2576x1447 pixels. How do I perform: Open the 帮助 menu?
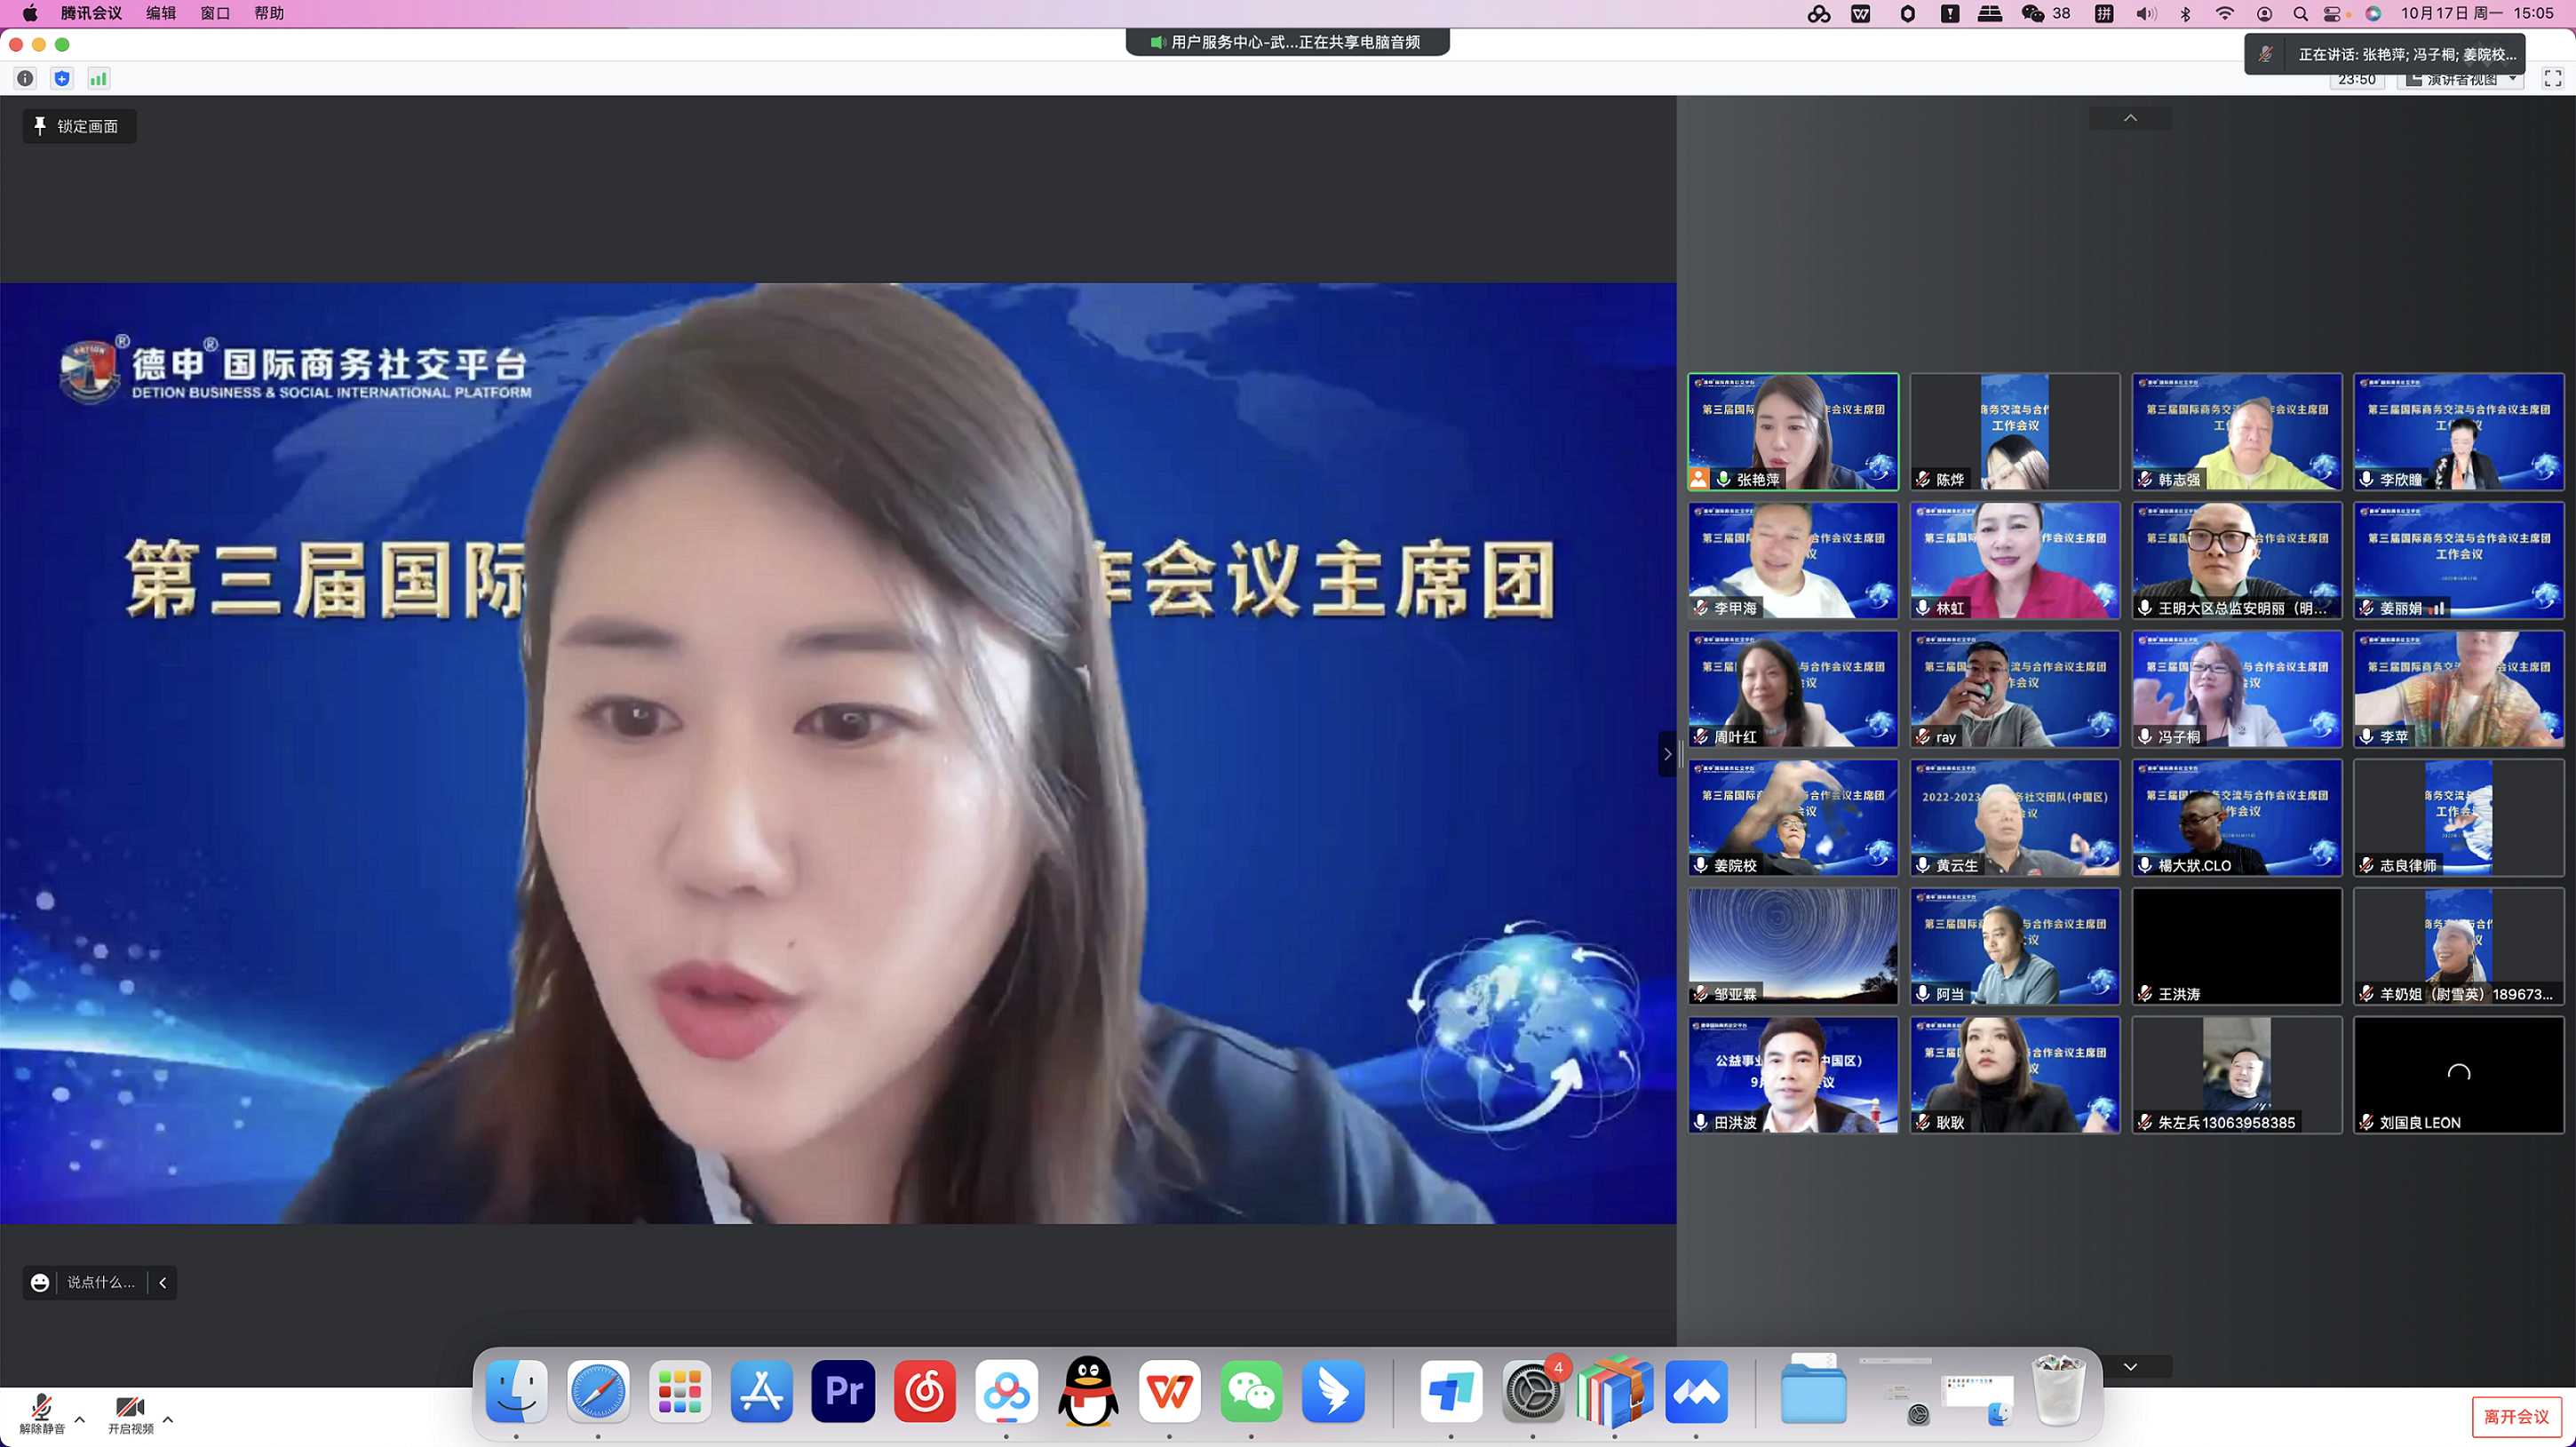tap(269, 13)
